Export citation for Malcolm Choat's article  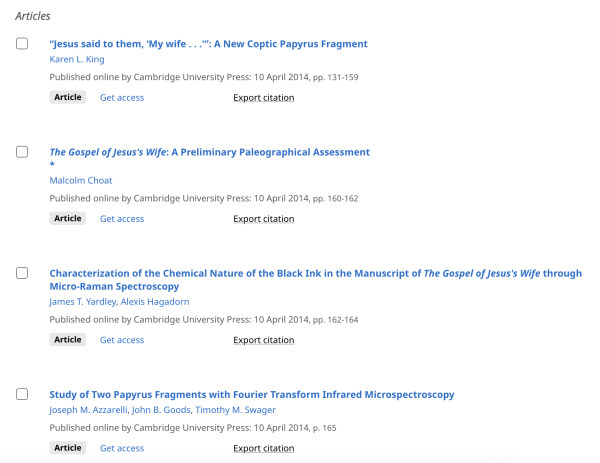pos(263,219)
